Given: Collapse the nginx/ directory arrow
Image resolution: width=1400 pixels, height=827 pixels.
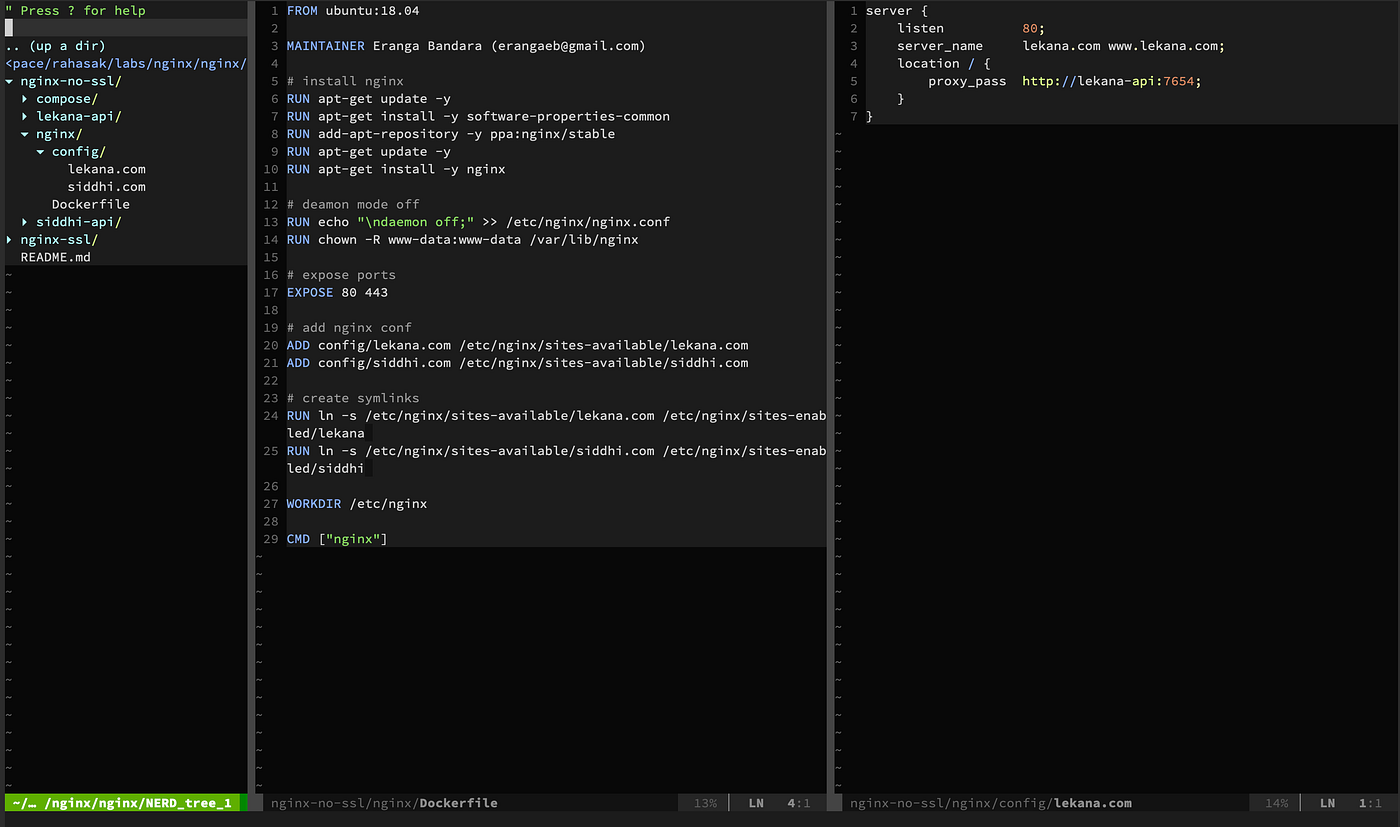Looking at the screenshot, I should point(25,134).
